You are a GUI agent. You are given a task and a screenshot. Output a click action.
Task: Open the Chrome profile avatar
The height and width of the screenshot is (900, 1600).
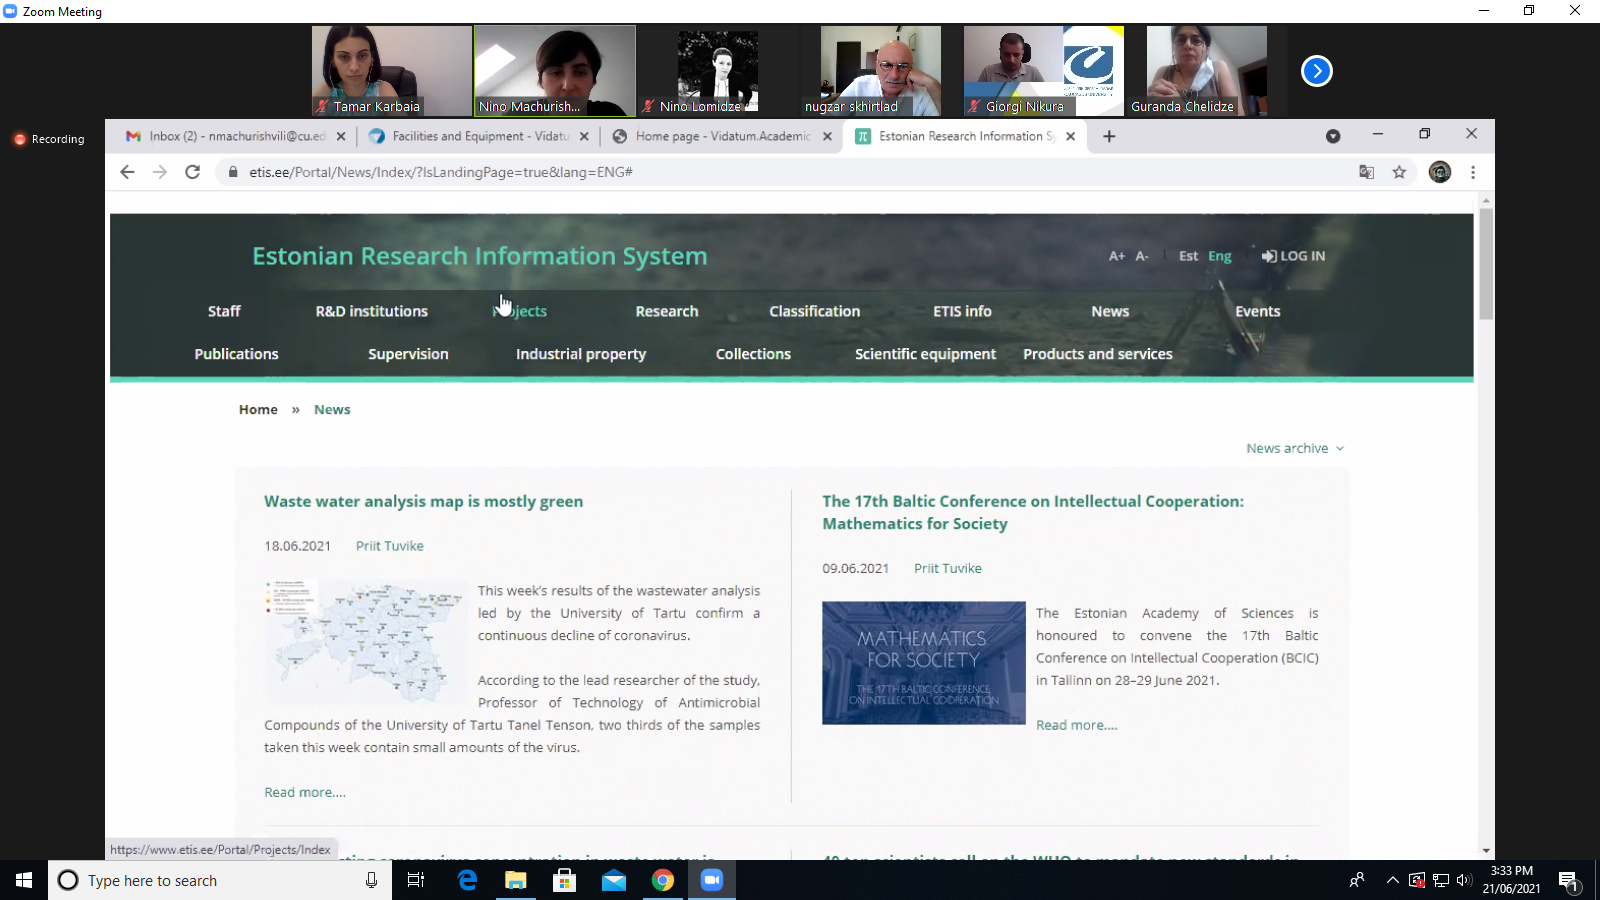click(x=1440, y=172)
